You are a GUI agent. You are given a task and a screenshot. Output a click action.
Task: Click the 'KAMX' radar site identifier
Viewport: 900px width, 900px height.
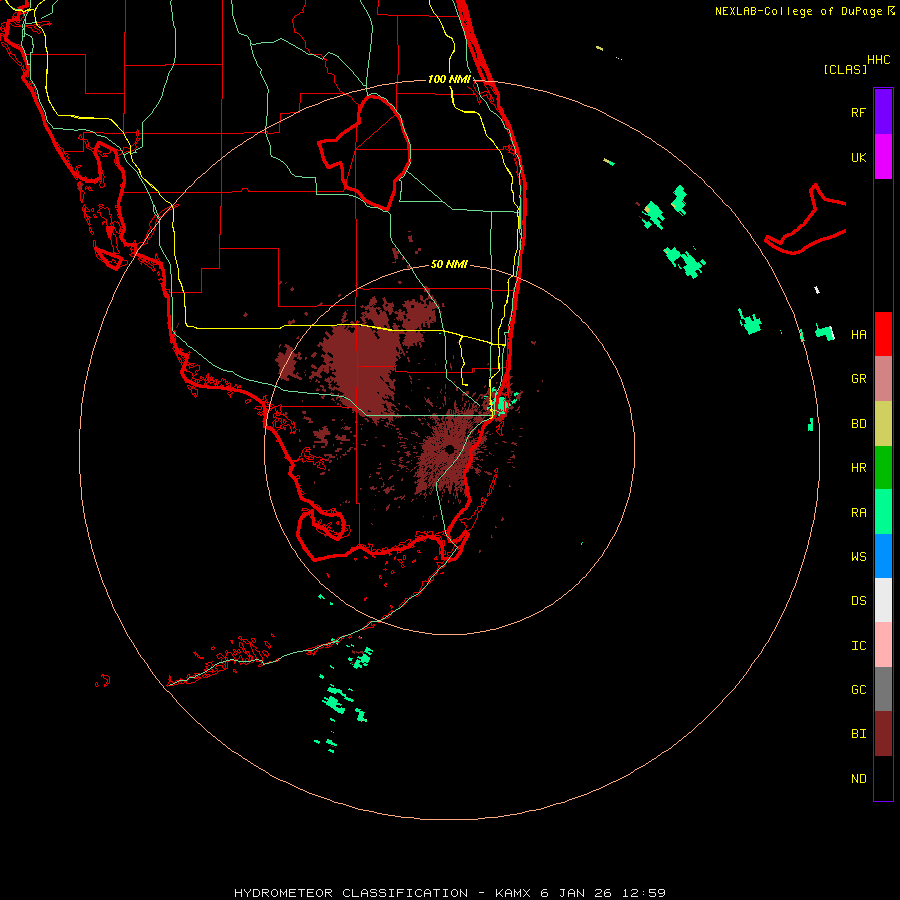pyautogui.click(x=513, y=893)
